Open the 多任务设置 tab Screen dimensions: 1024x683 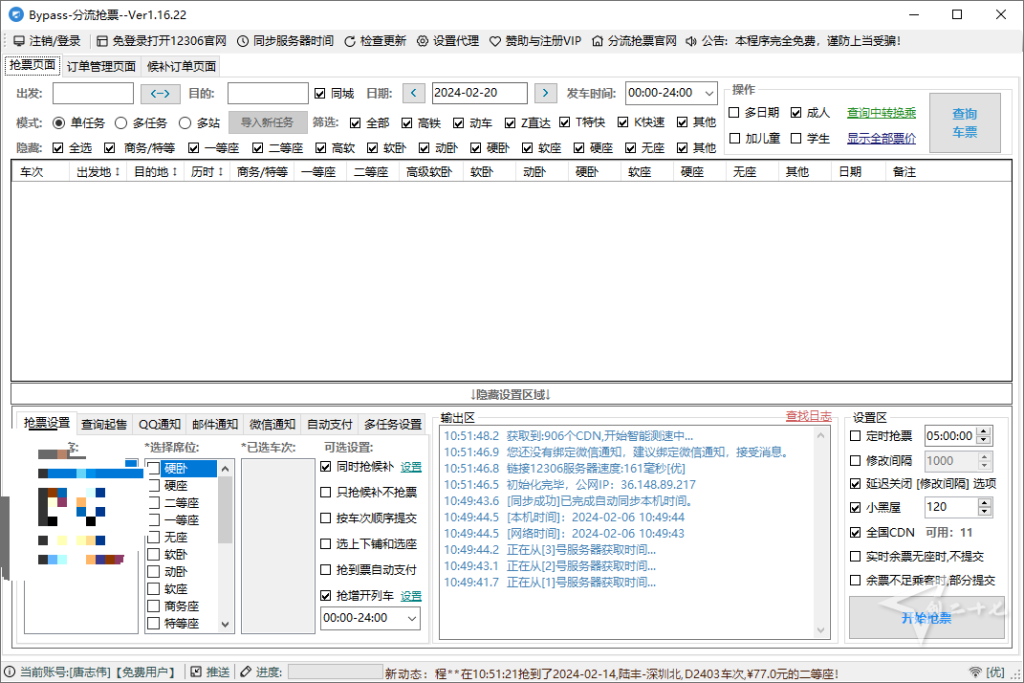click(x=392, y=424)
